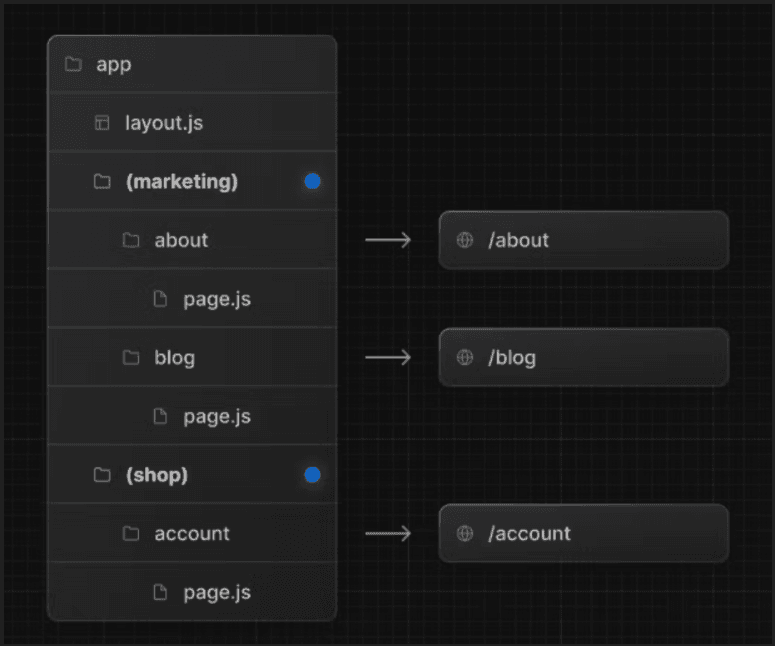
Task: Click the globe icon beside /about
Action: pyautogui.click(x=464, y=240)
